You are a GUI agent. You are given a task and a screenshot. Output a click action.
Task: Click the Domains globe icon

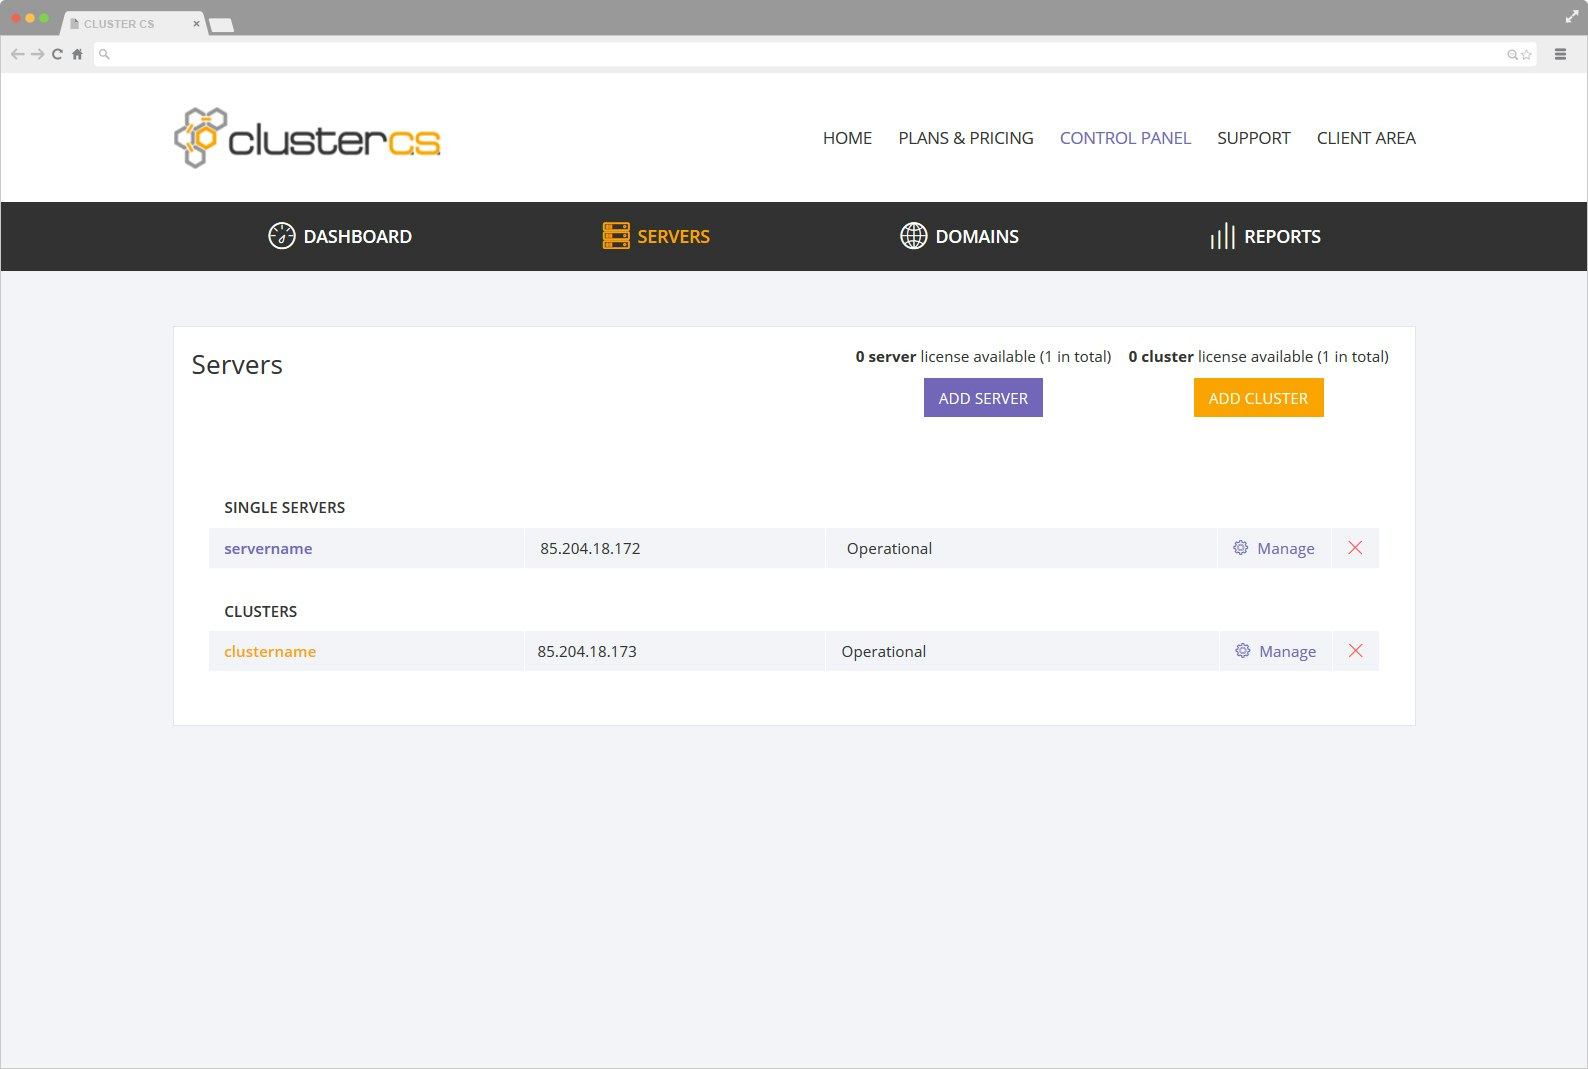(914, 236)
